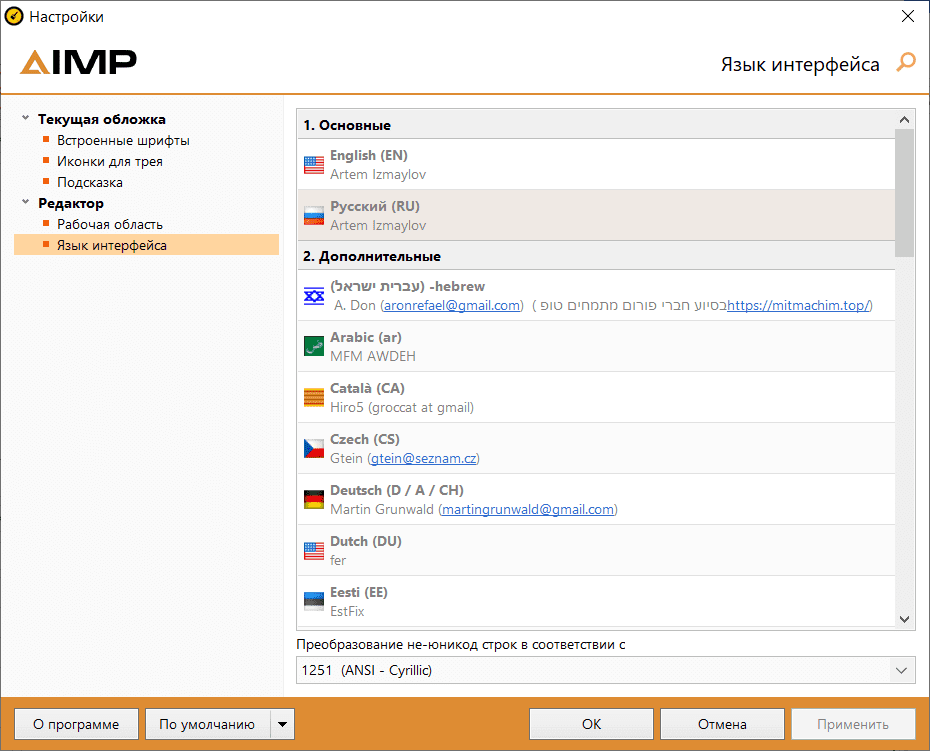Confirm settings with the OK button

point(591,724)
